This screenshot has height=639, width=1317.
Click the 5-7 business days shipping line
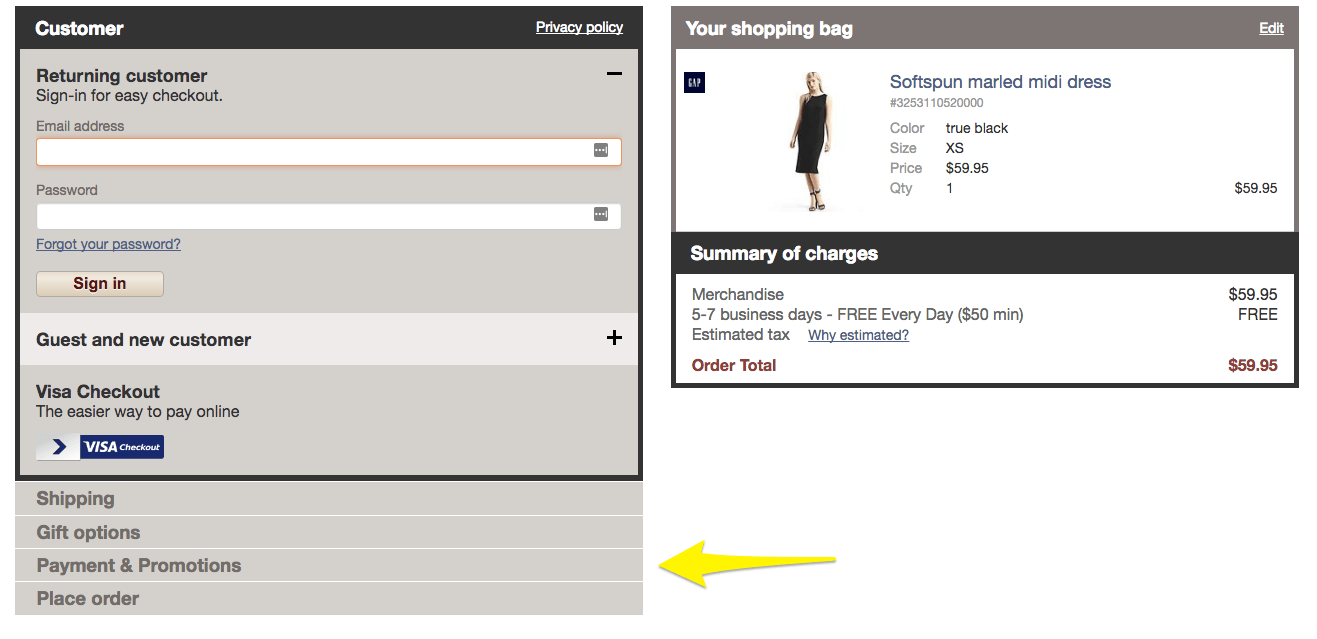tap(858, 314)
